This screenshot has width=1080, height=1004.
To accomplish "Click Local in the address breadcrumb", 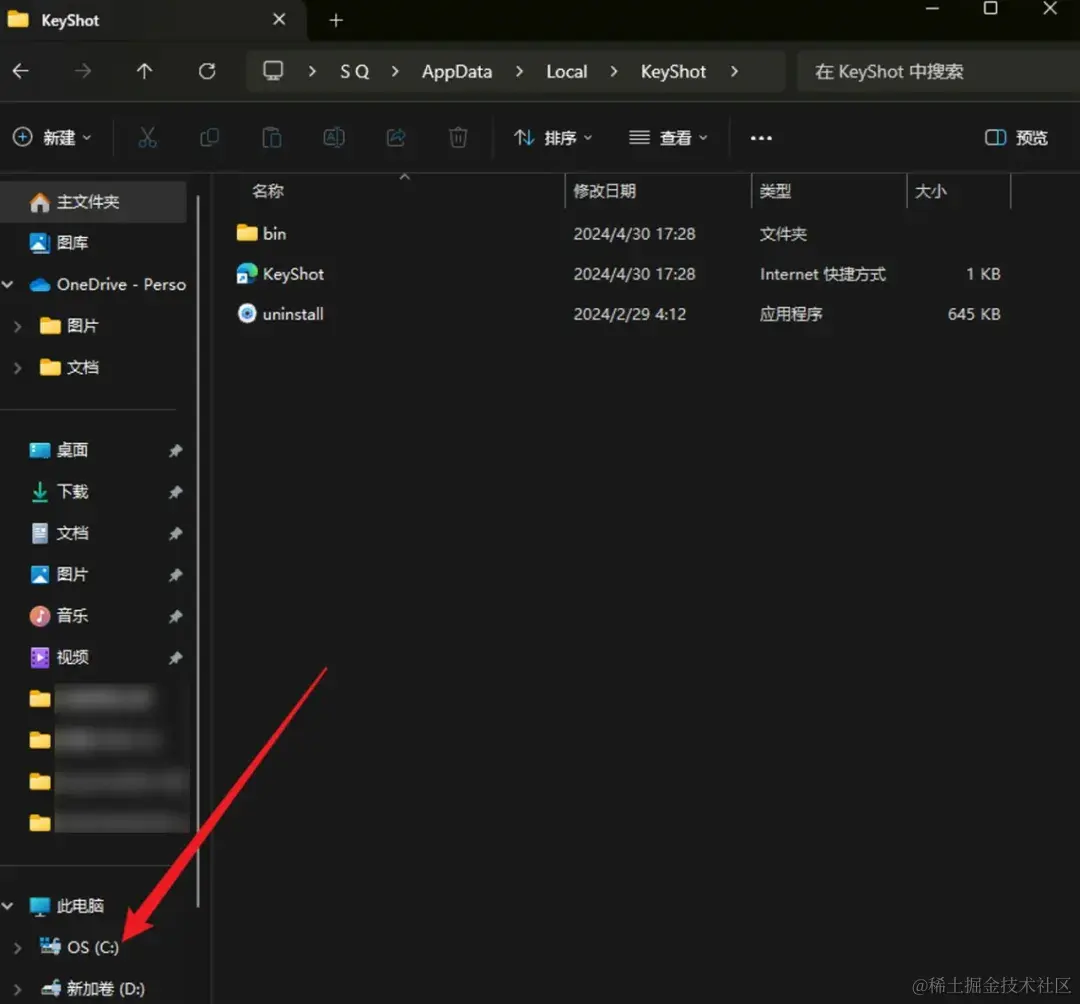I will click(x=567, y=71).
